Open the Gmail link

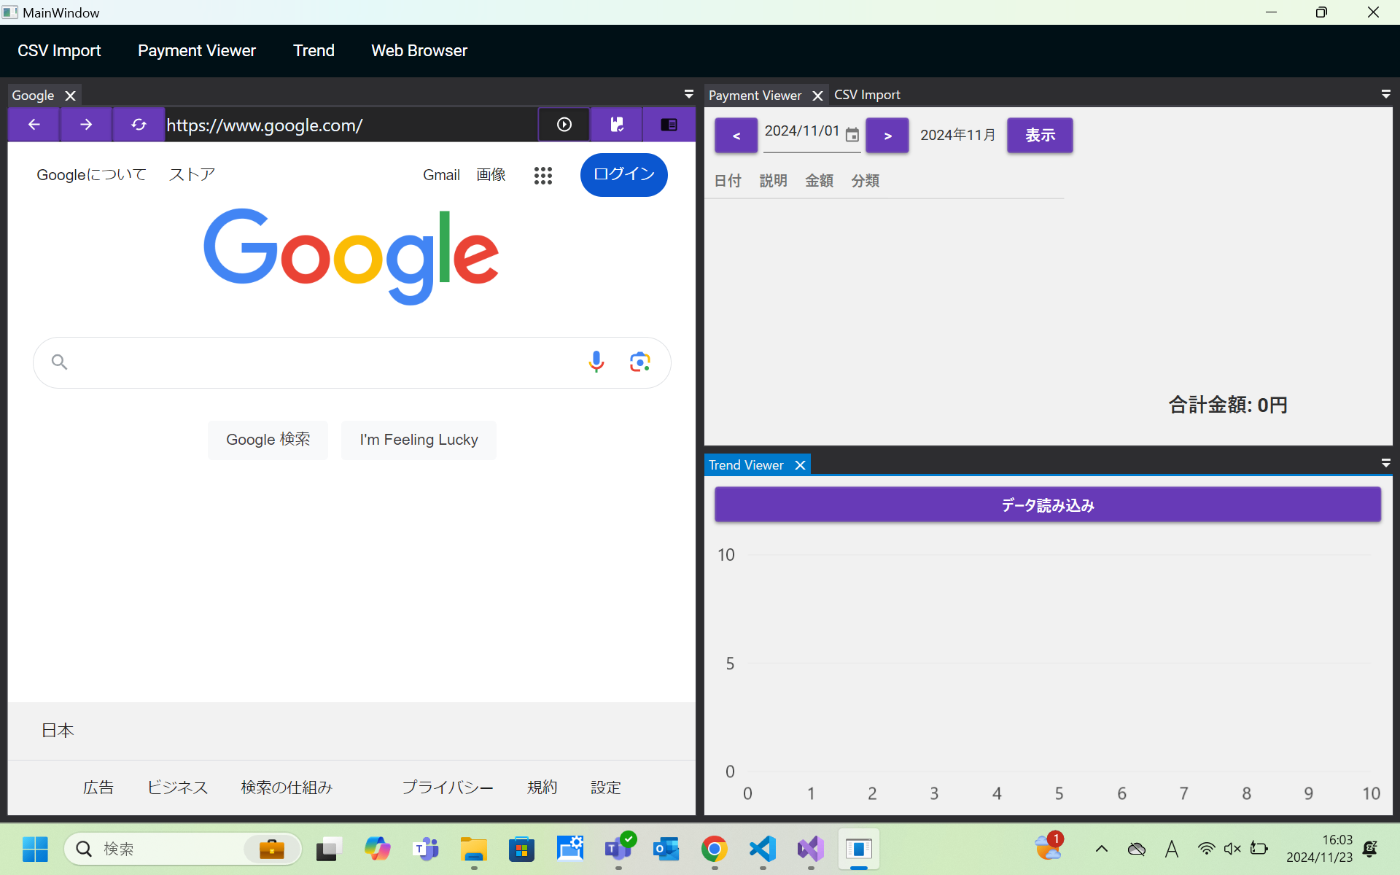[x=441, y=175]
